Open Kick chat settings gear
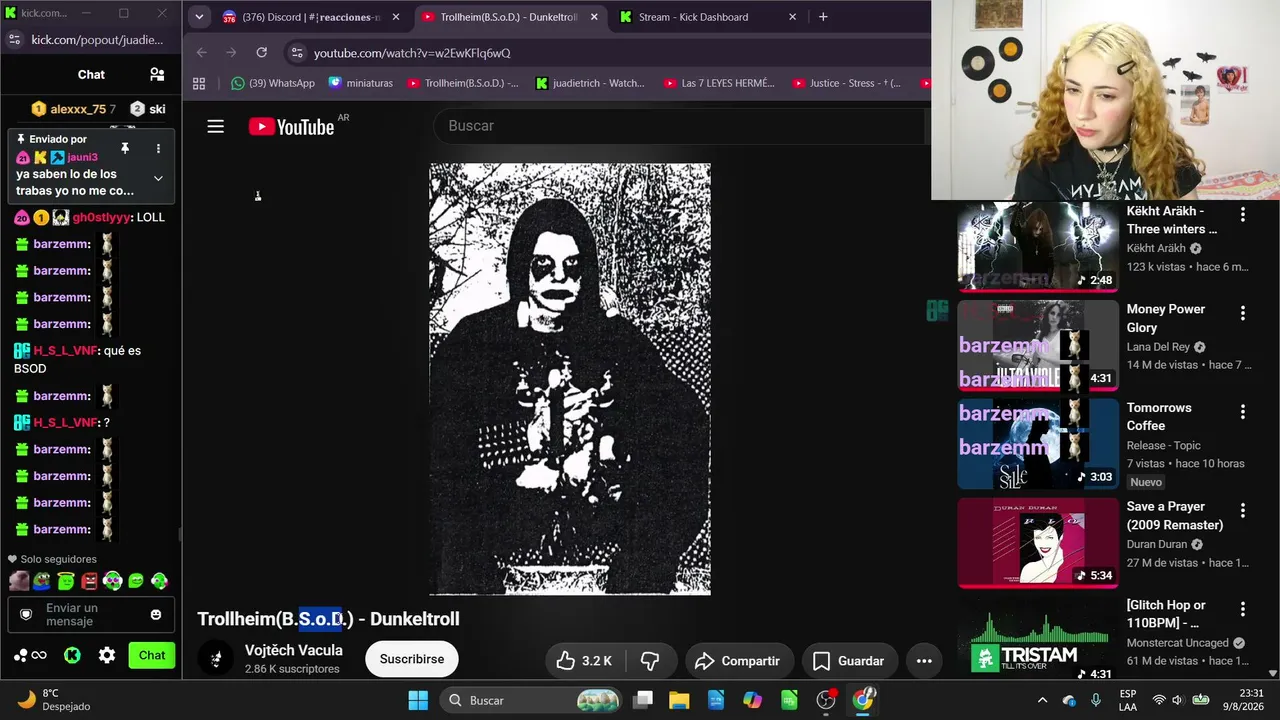1280x720 pixels. (107, 655)
